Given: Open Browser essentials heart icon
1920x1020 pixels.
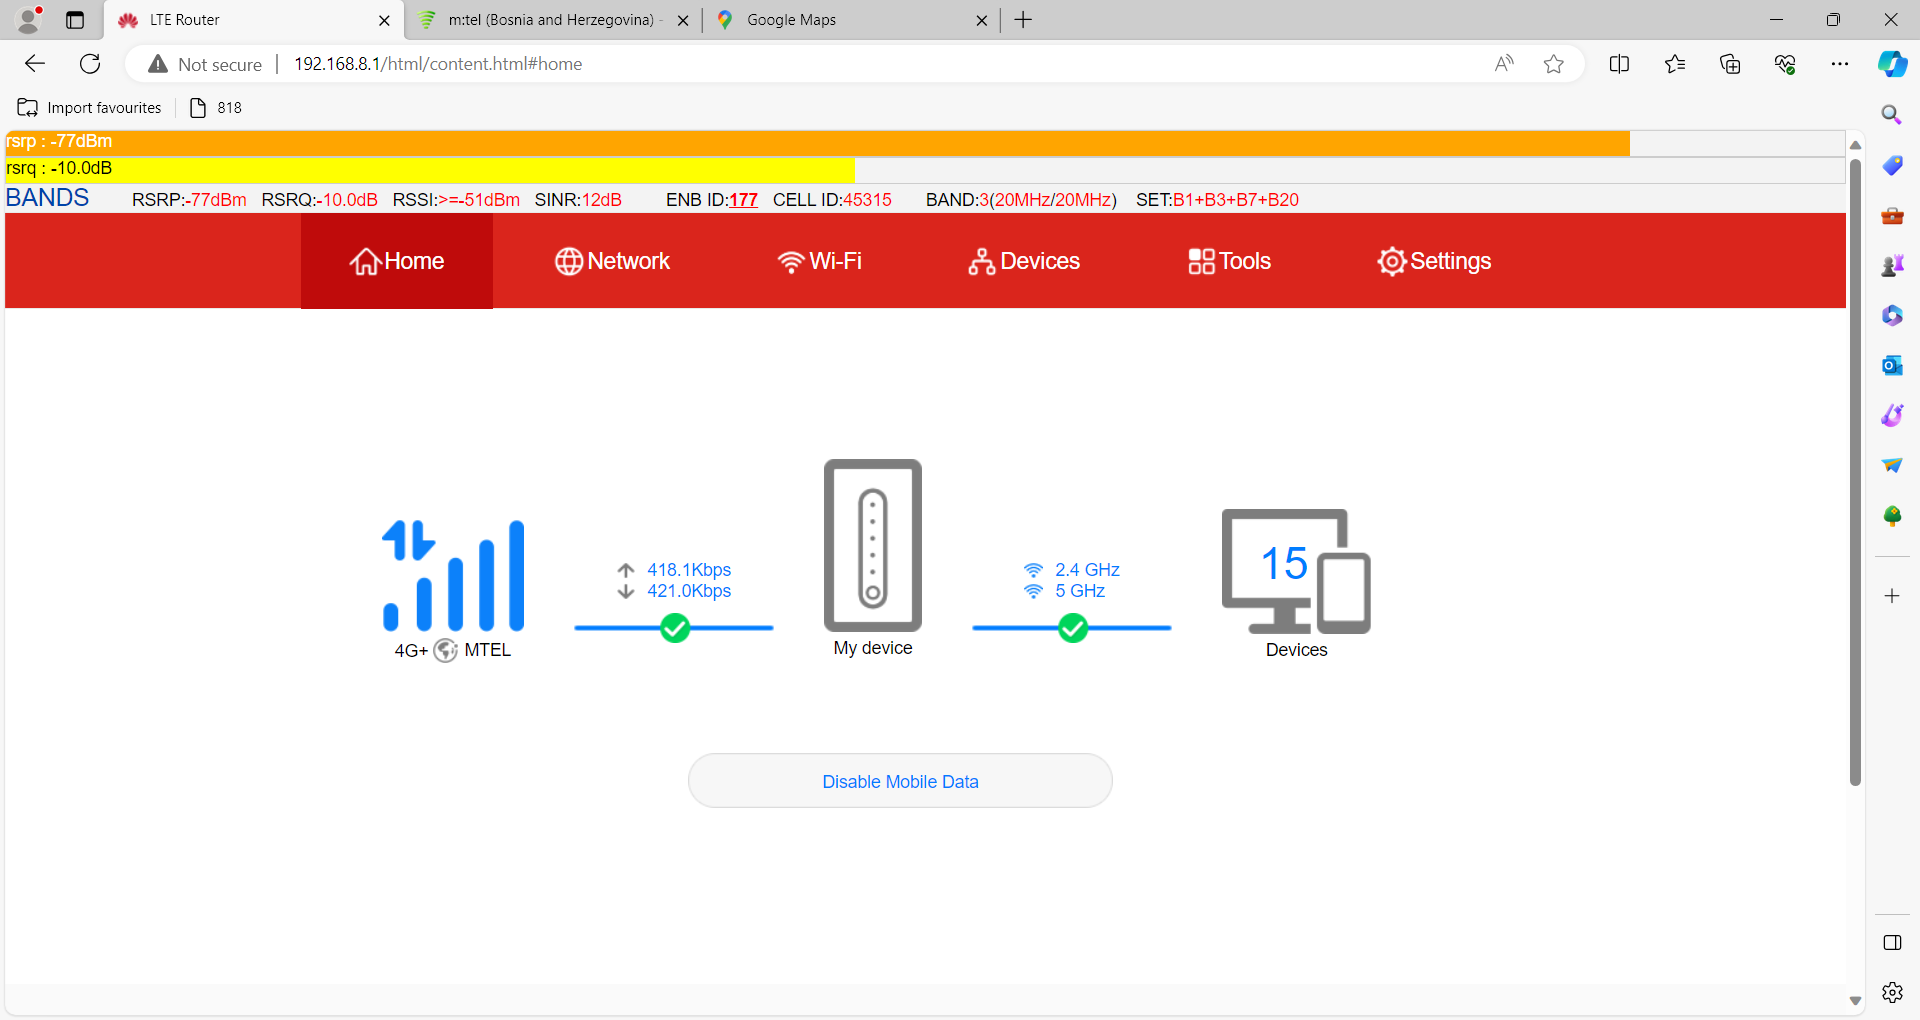Looking at the screenshot, I should click(1785, 64).
